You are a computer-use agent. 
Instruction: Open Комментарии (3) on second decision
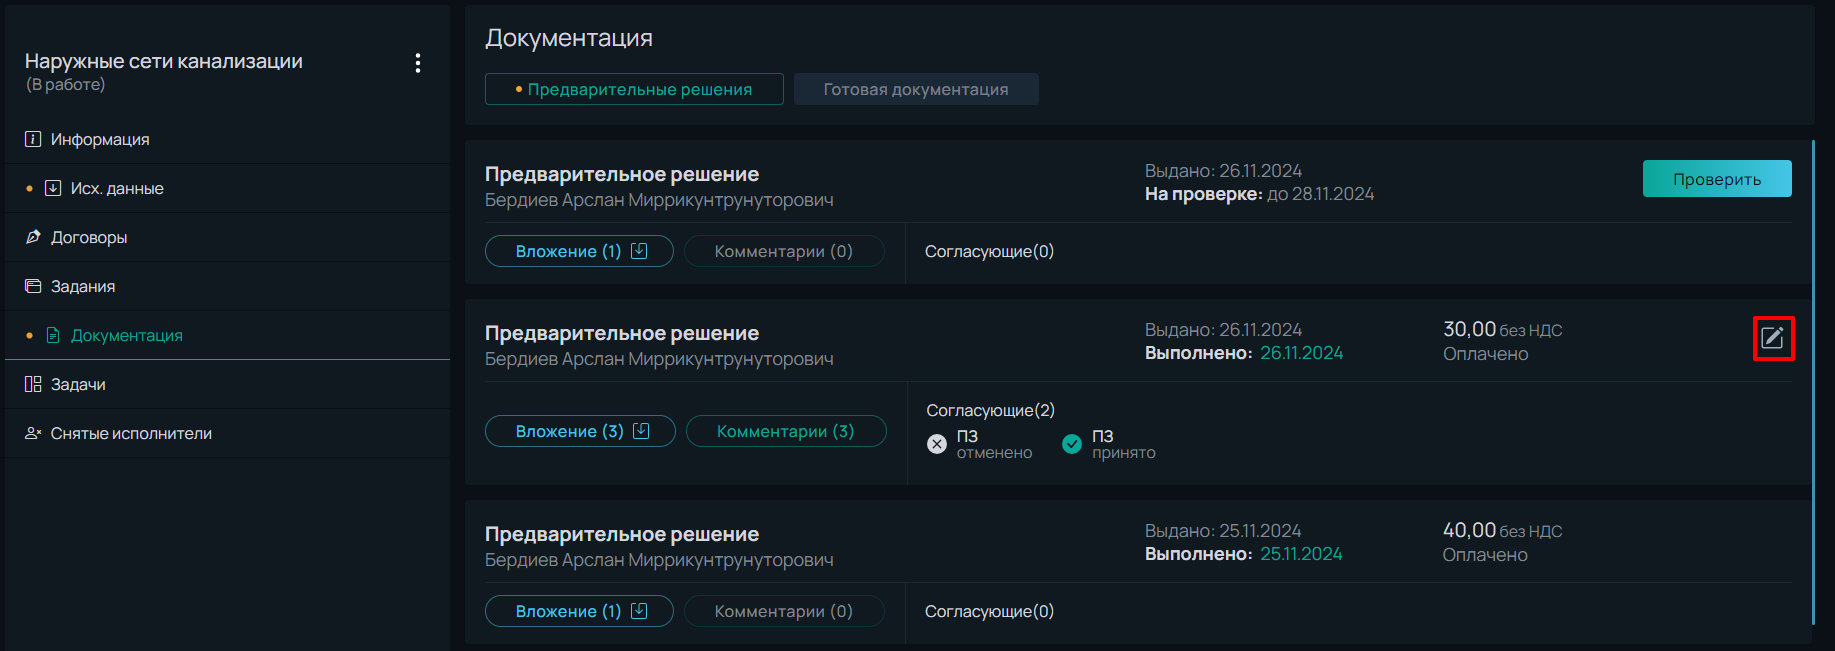(x=786, y=431)
